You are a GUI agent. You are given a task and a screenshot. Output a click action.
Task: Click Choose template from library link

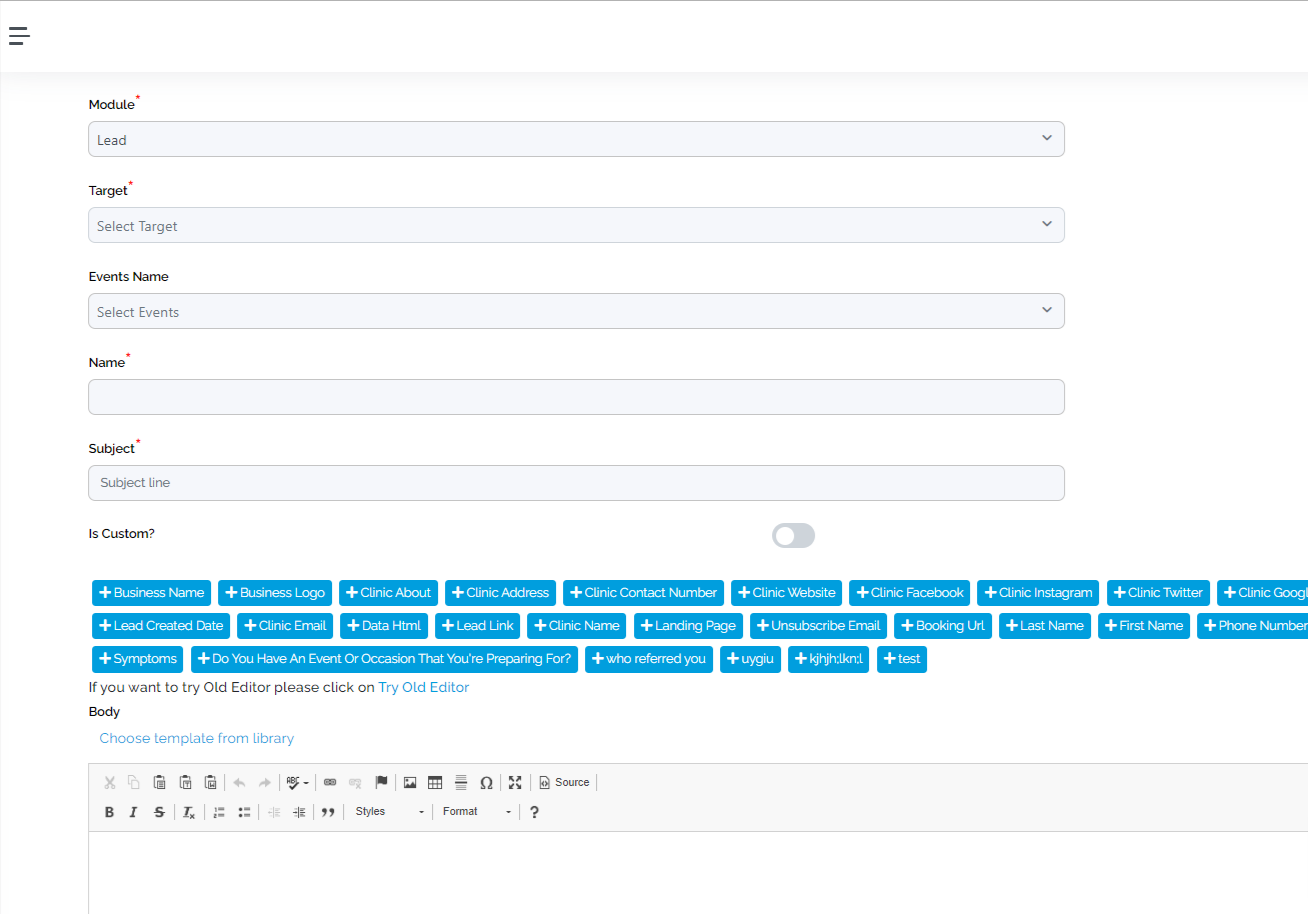point(196,738)
